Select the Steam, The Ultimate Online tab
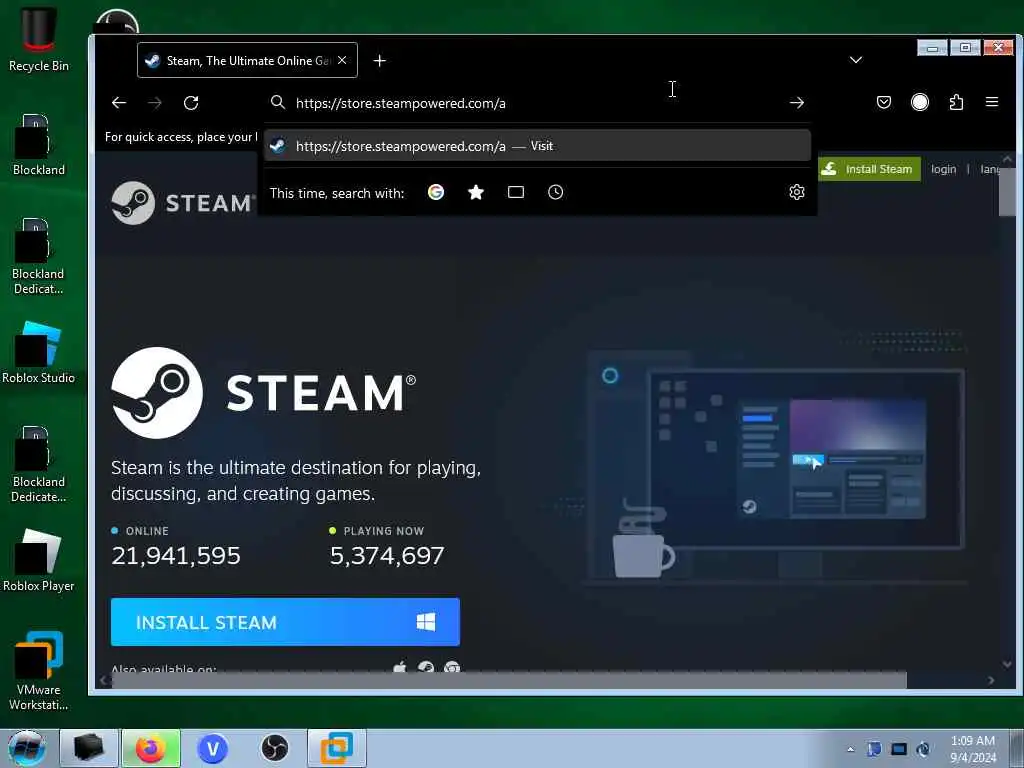This screenshot has width=1024, height=768. 248,60
